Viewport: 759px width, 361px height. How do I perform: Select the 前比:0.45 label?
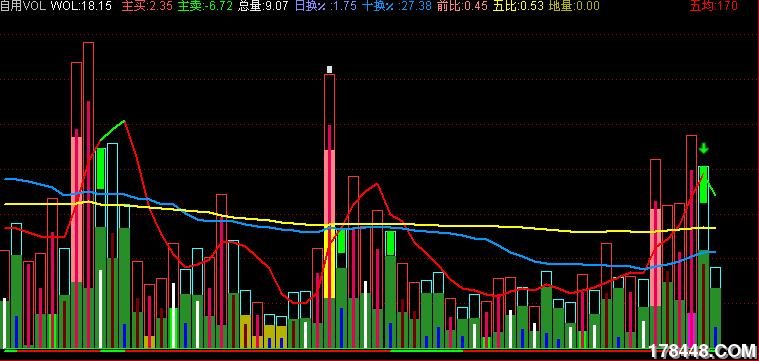pos(461,6)
